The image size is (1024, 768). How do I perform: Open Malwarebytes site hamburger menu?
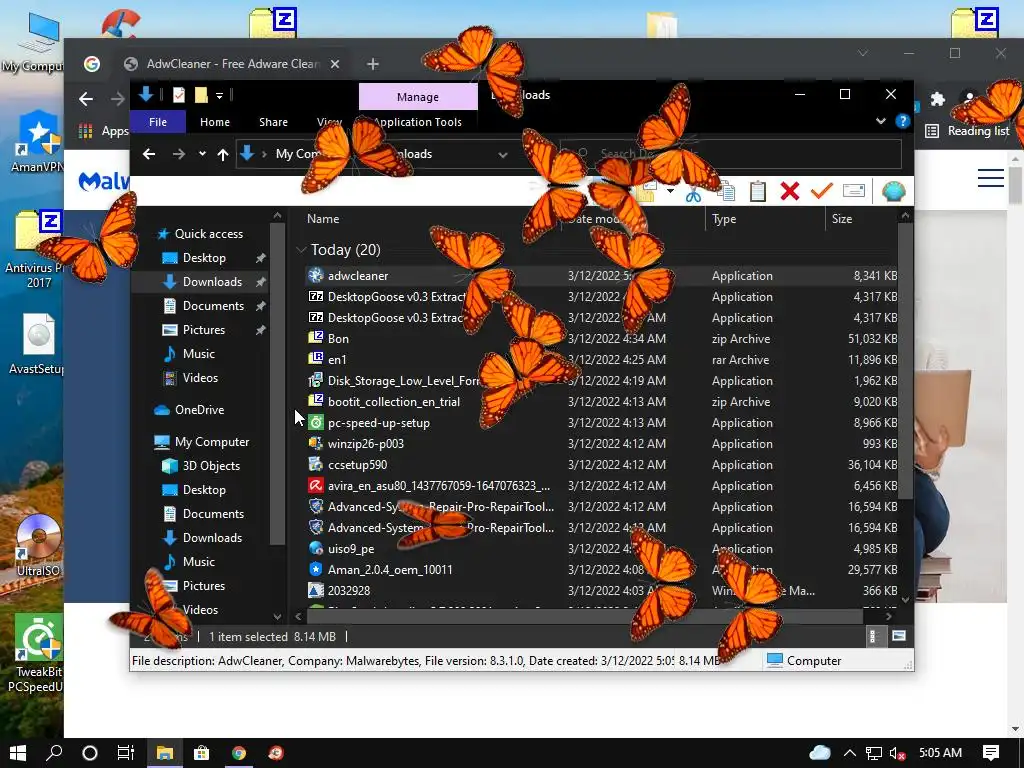990,178
